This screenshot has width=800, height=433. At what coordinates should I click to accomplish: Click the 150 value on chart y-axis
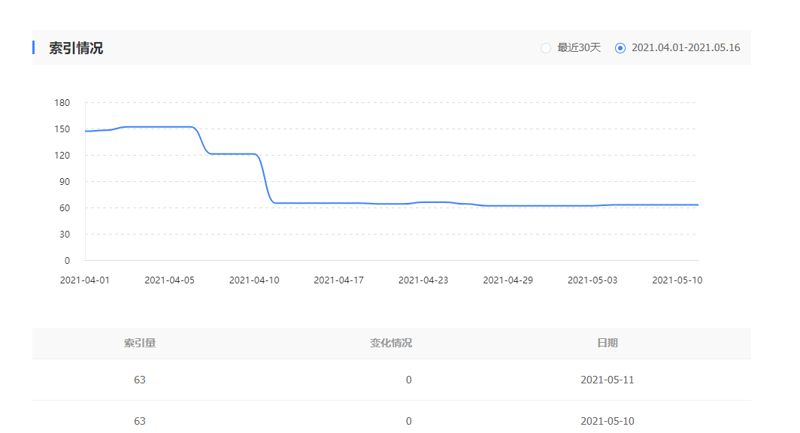pyautogui.click(x=62, y=129)
